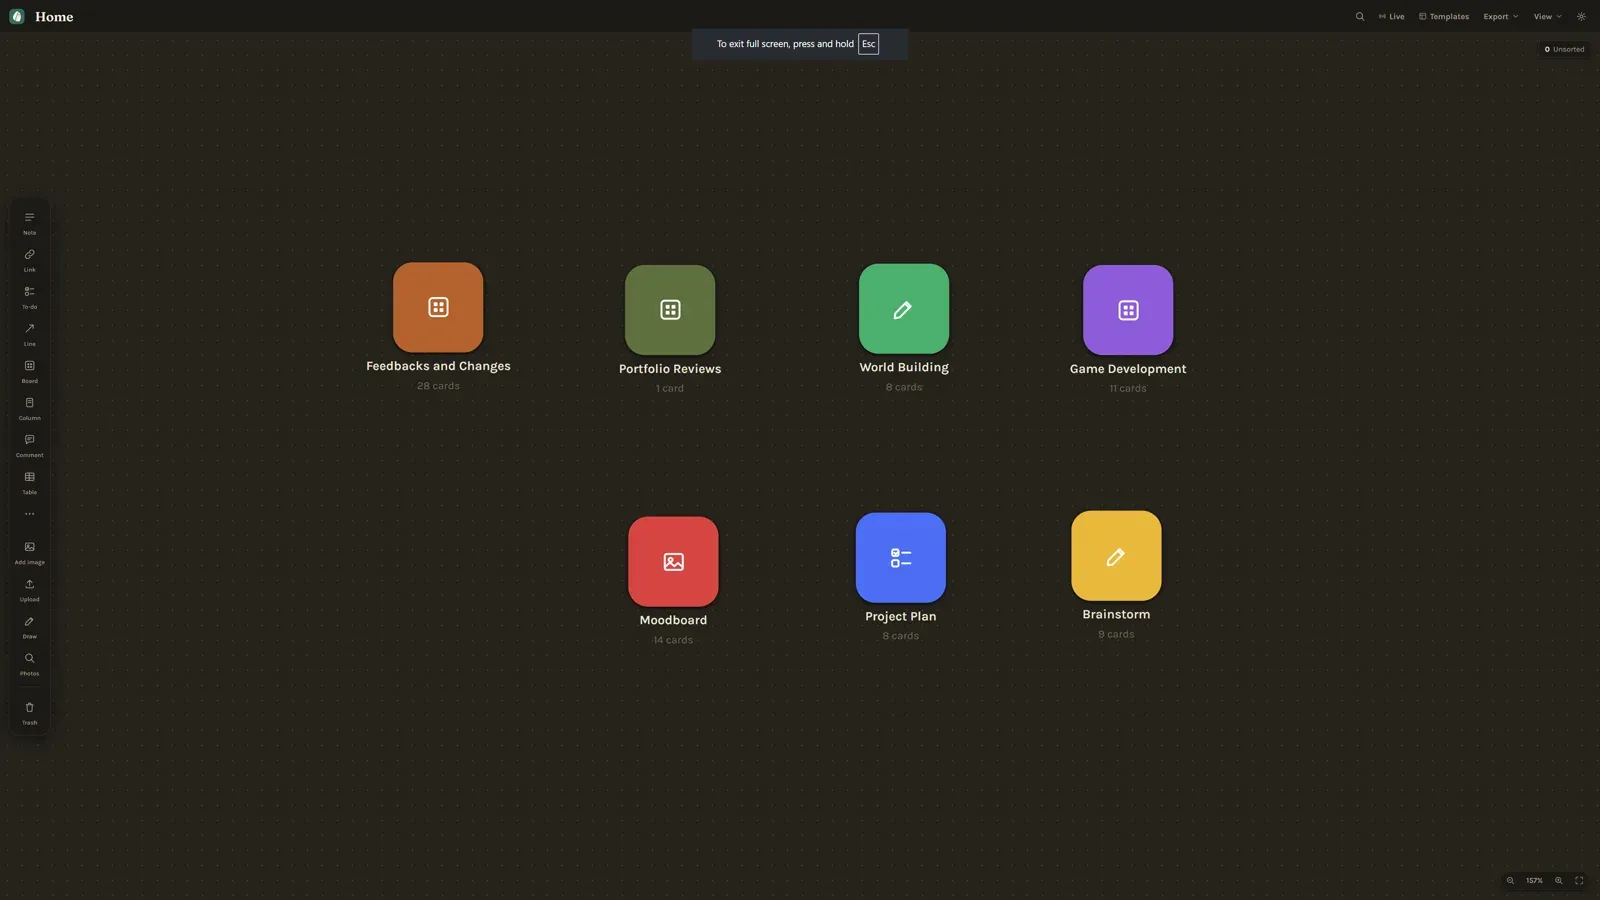Click the Moodboard title text
This screenshot has height=900, width=1600.
(673, 620)
